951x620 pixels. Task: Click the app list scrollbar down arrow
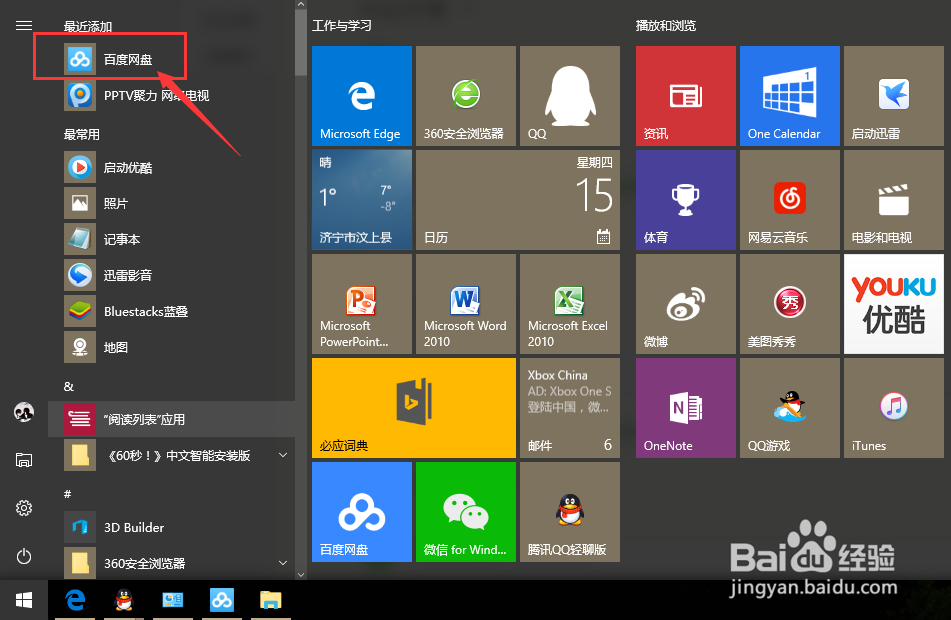301,575
